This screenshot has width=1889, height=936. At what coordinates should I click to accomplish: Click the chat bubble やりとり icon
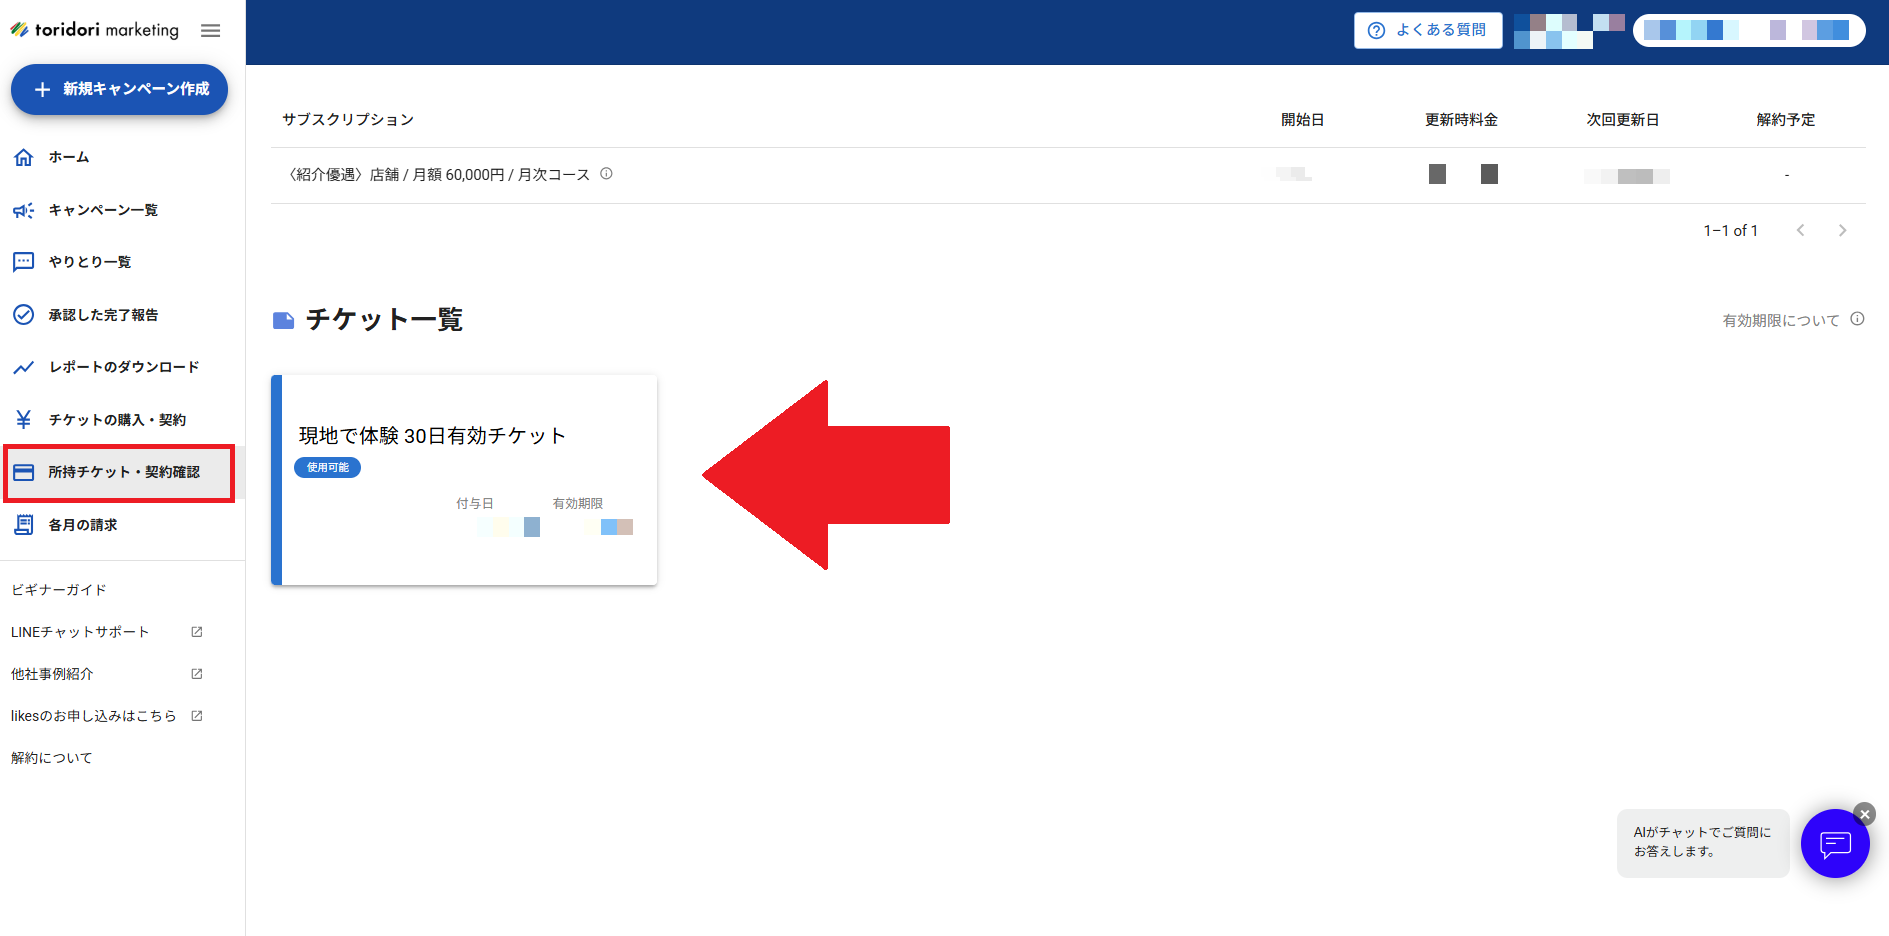tap(24, 262)
